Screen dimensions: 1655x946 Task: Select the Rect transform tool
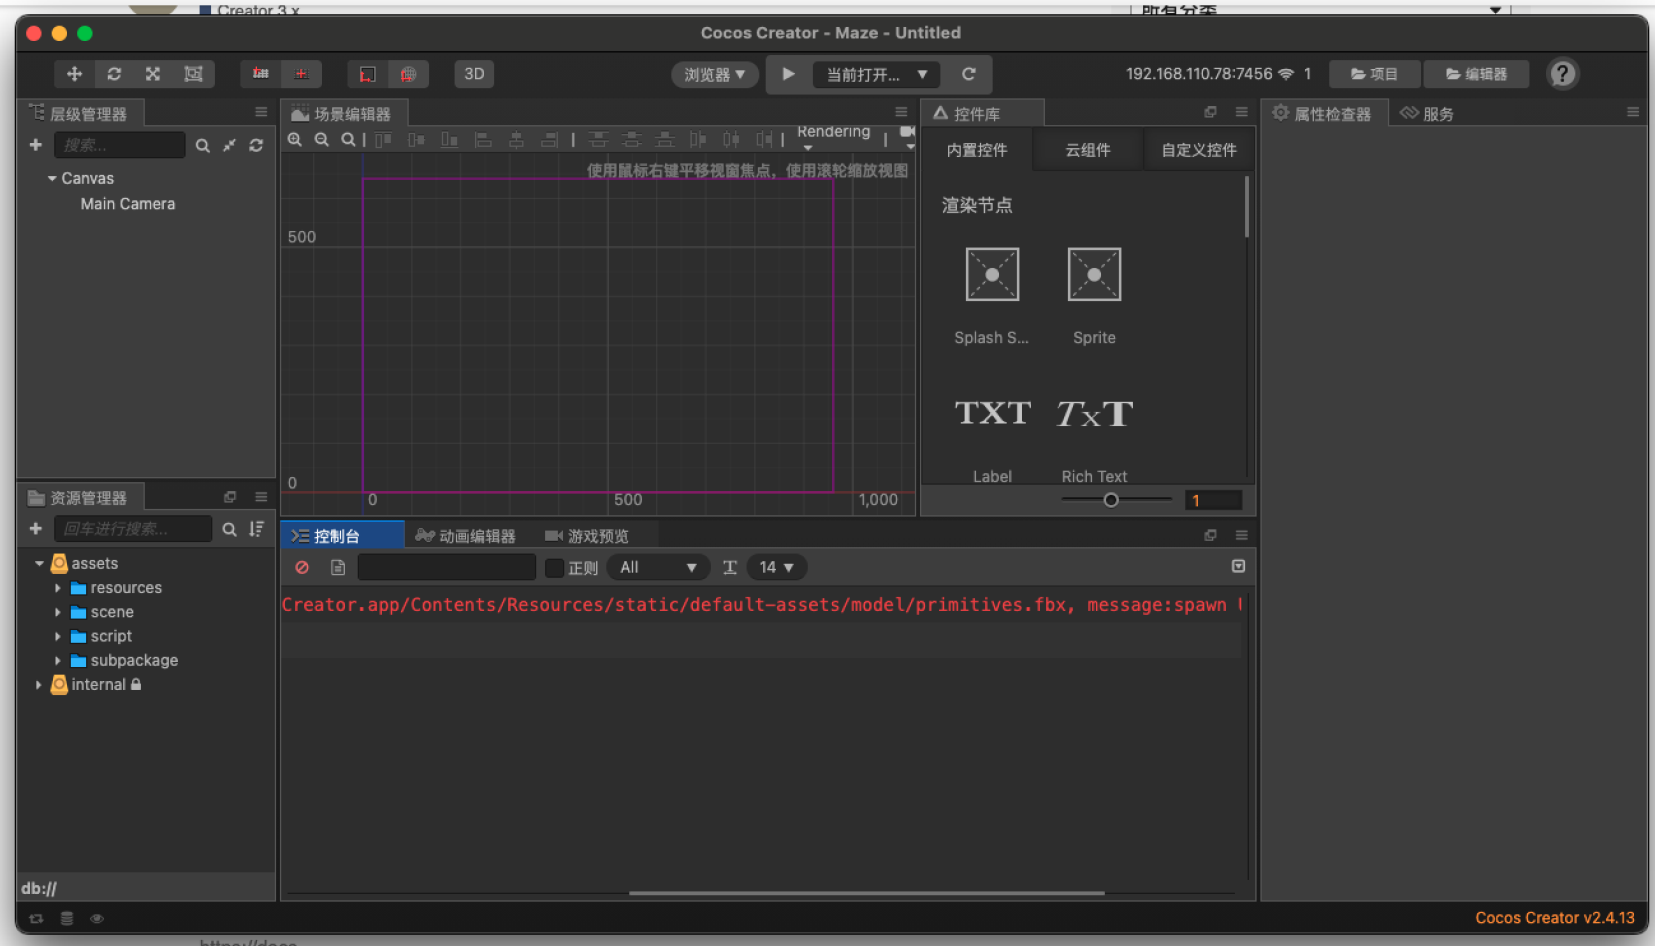193,74
